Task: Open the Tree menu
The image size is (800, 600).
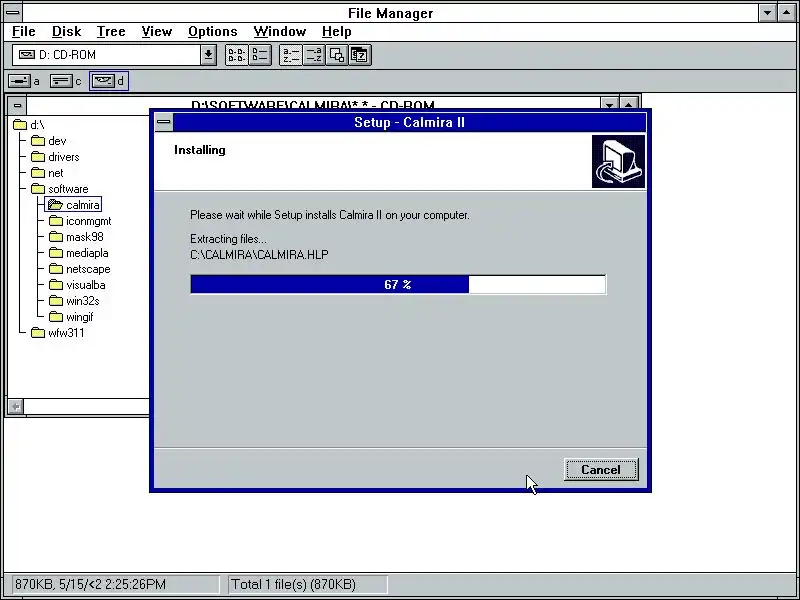Action: (111, 32)
